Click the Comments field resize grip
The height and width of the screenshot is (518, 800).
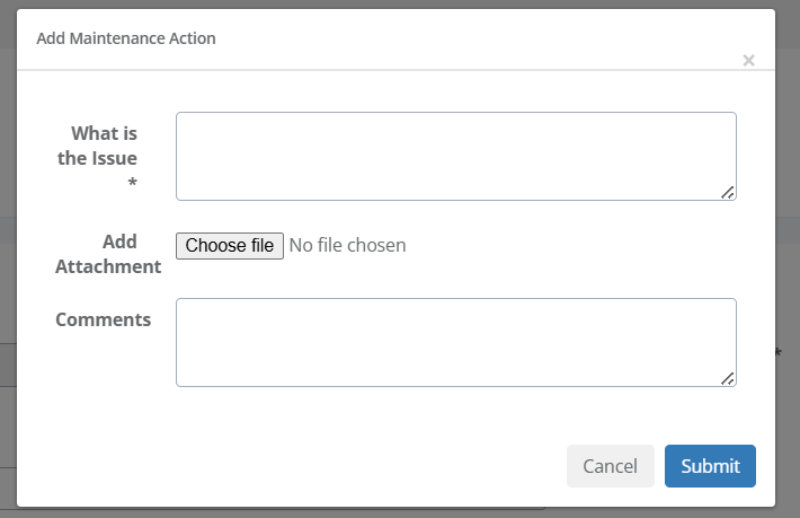point(728,378)
